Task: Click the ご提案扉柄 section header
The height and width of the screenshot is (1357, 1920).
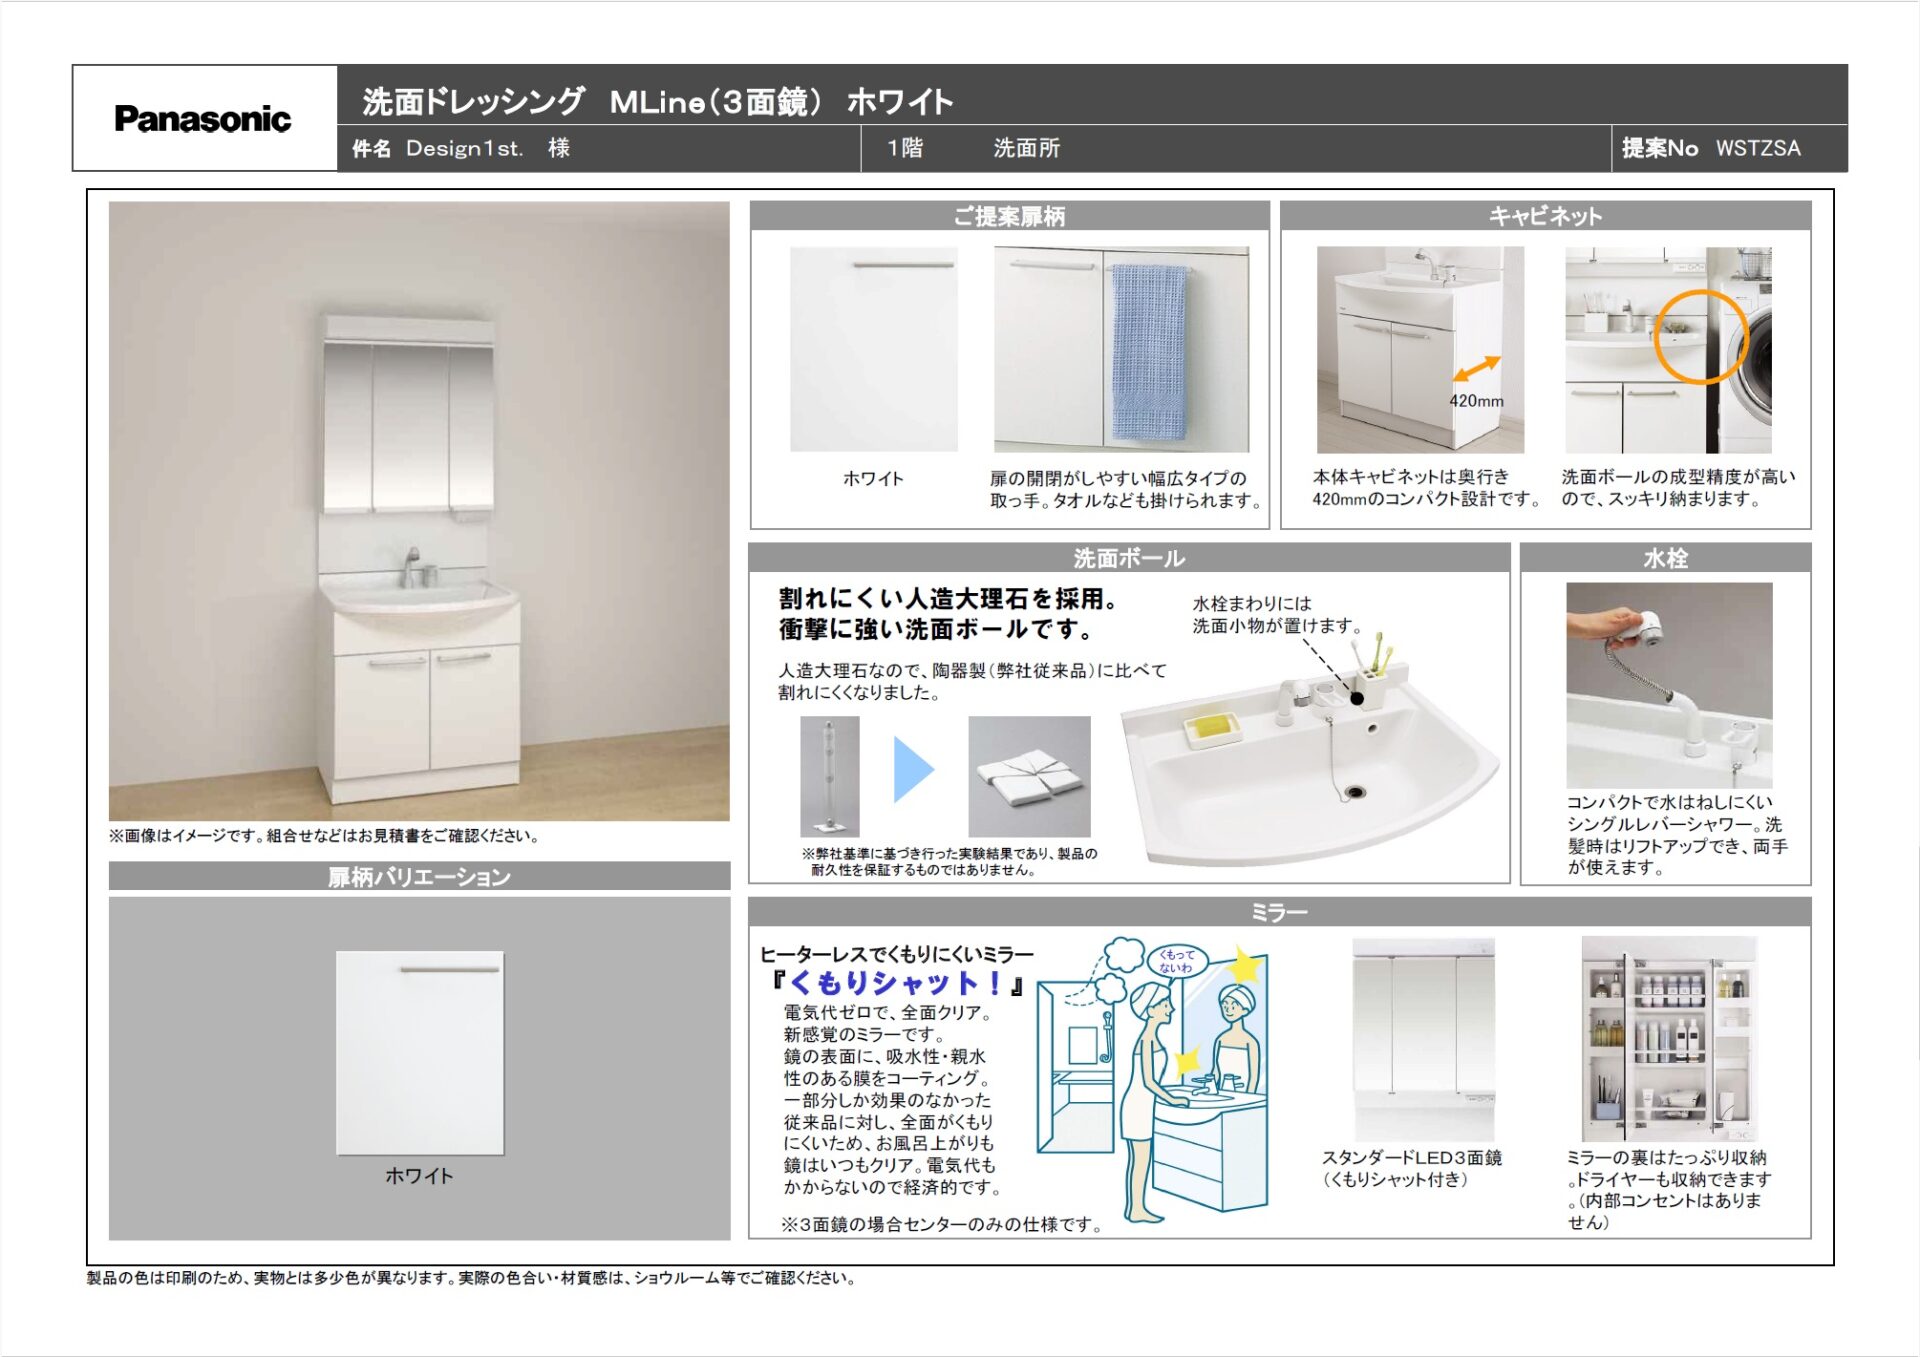Action: tap(1009, 216)
